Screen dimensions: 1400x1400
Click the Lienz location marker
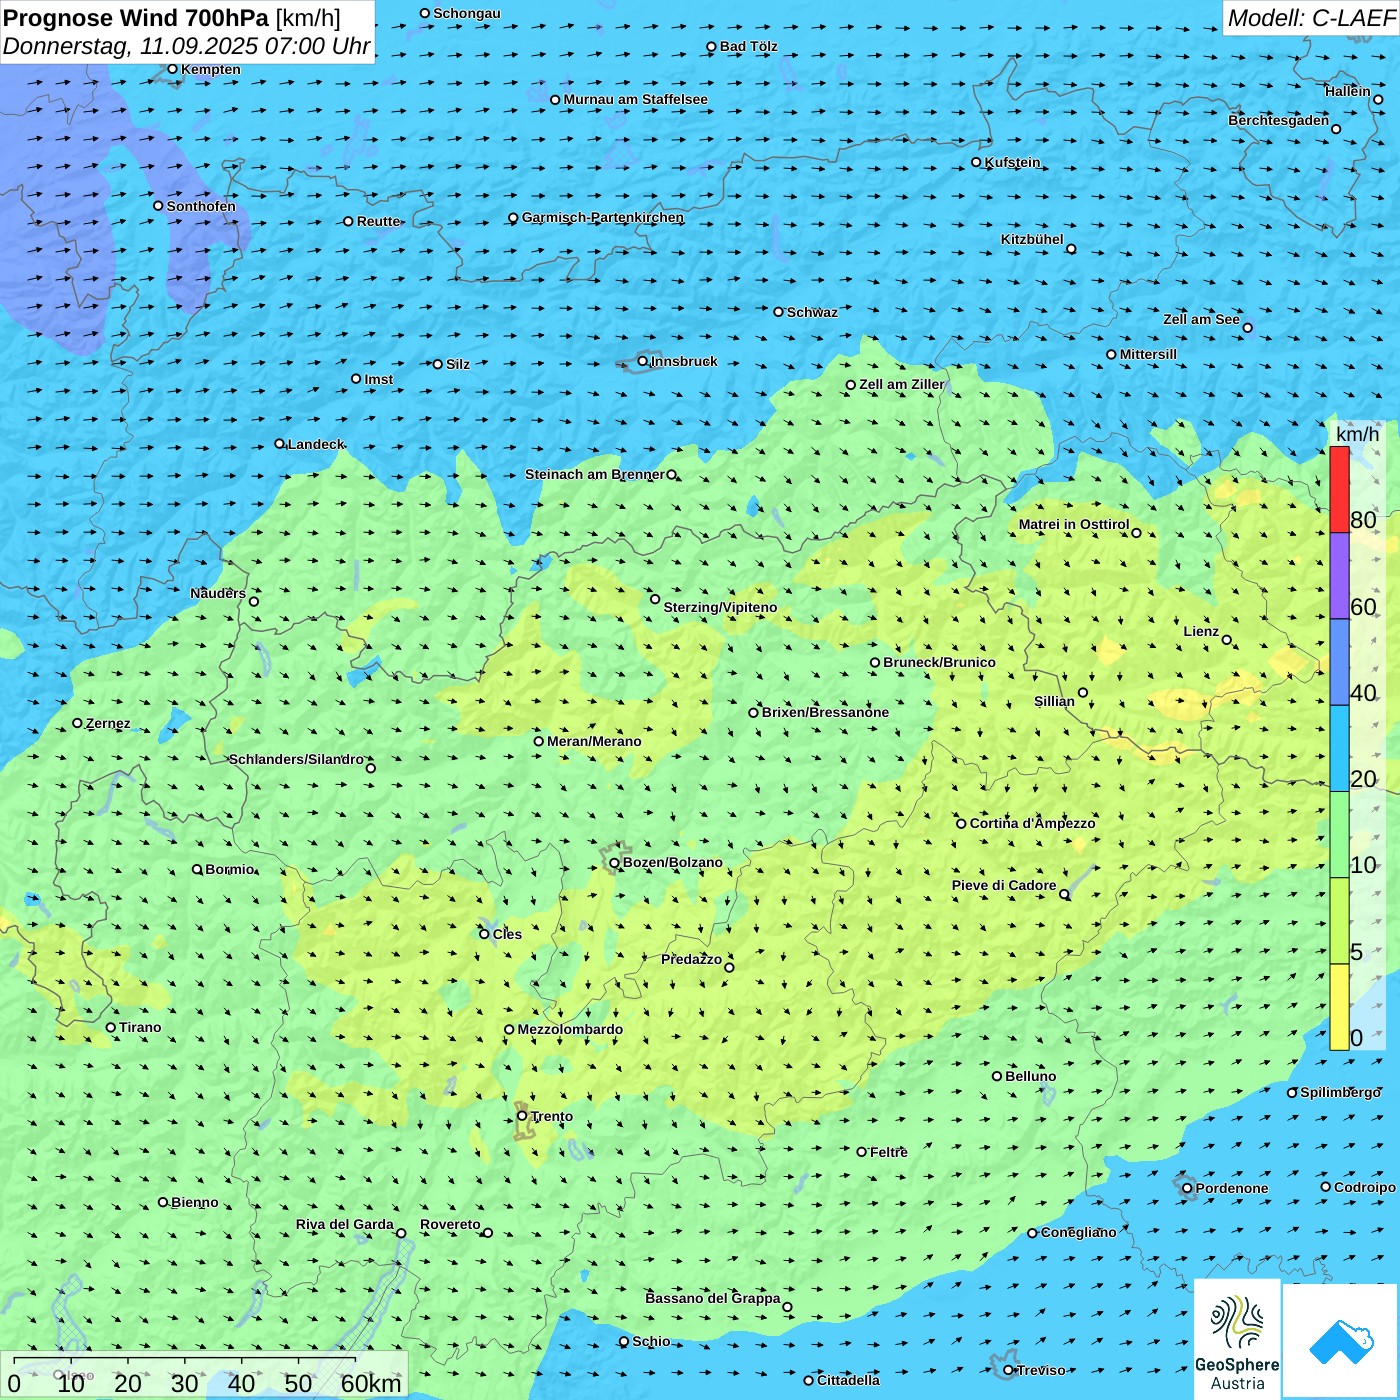(1227, 640)
